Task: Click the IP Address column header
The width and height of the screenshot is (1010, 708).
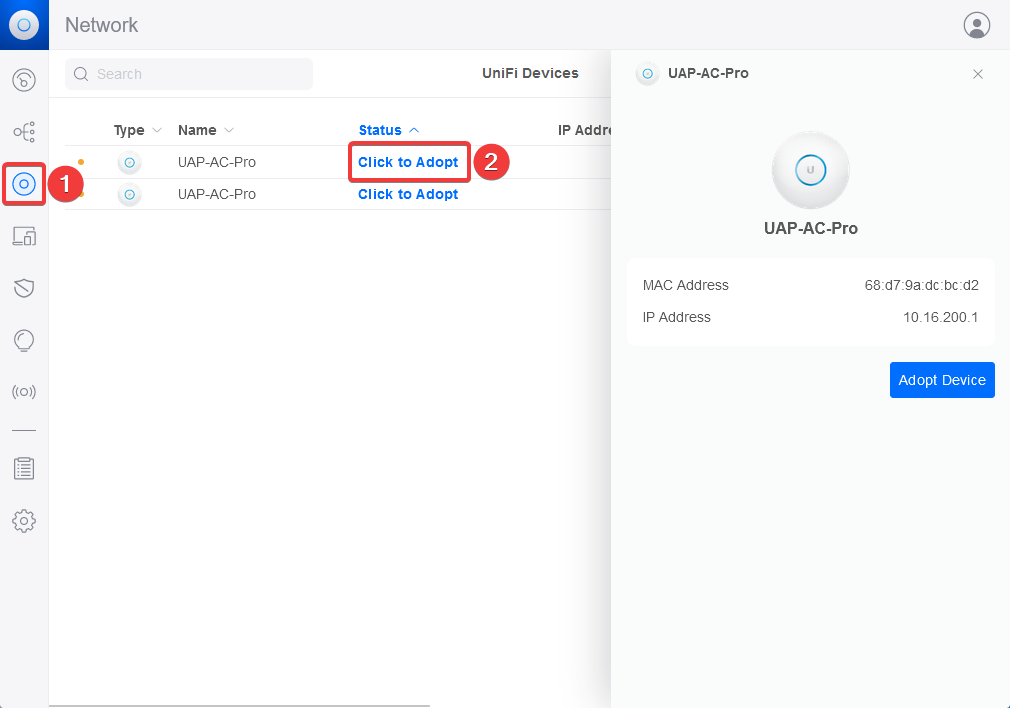Action: pos(584,130)
